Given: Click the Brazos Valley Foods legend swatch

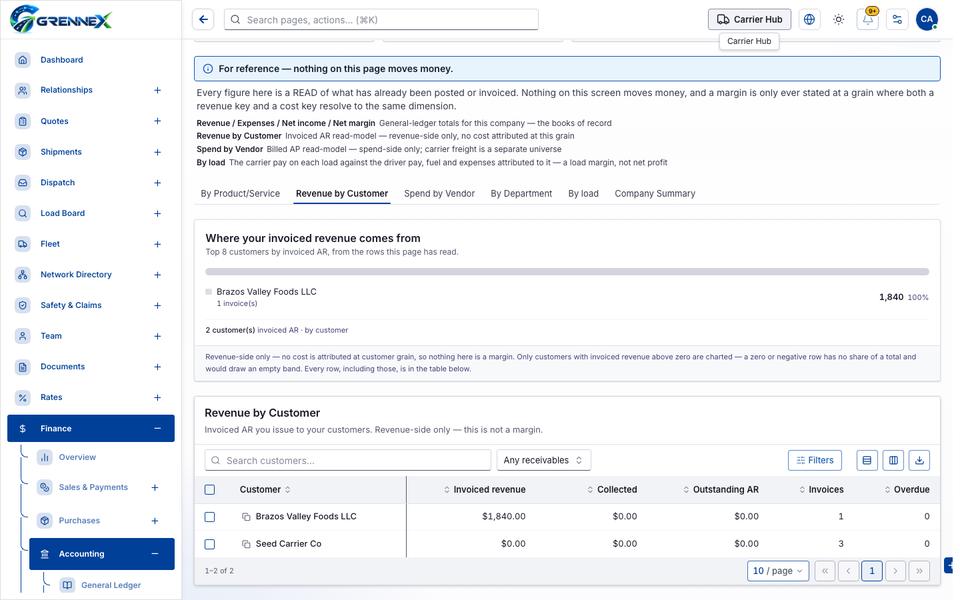Looking at the screenshot, I should 209,292.
